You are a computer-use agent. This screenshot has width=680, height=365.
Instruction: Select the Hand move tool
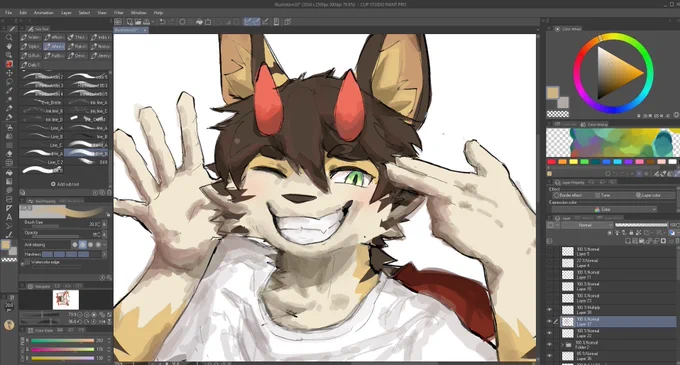click(x=9, y=46)
